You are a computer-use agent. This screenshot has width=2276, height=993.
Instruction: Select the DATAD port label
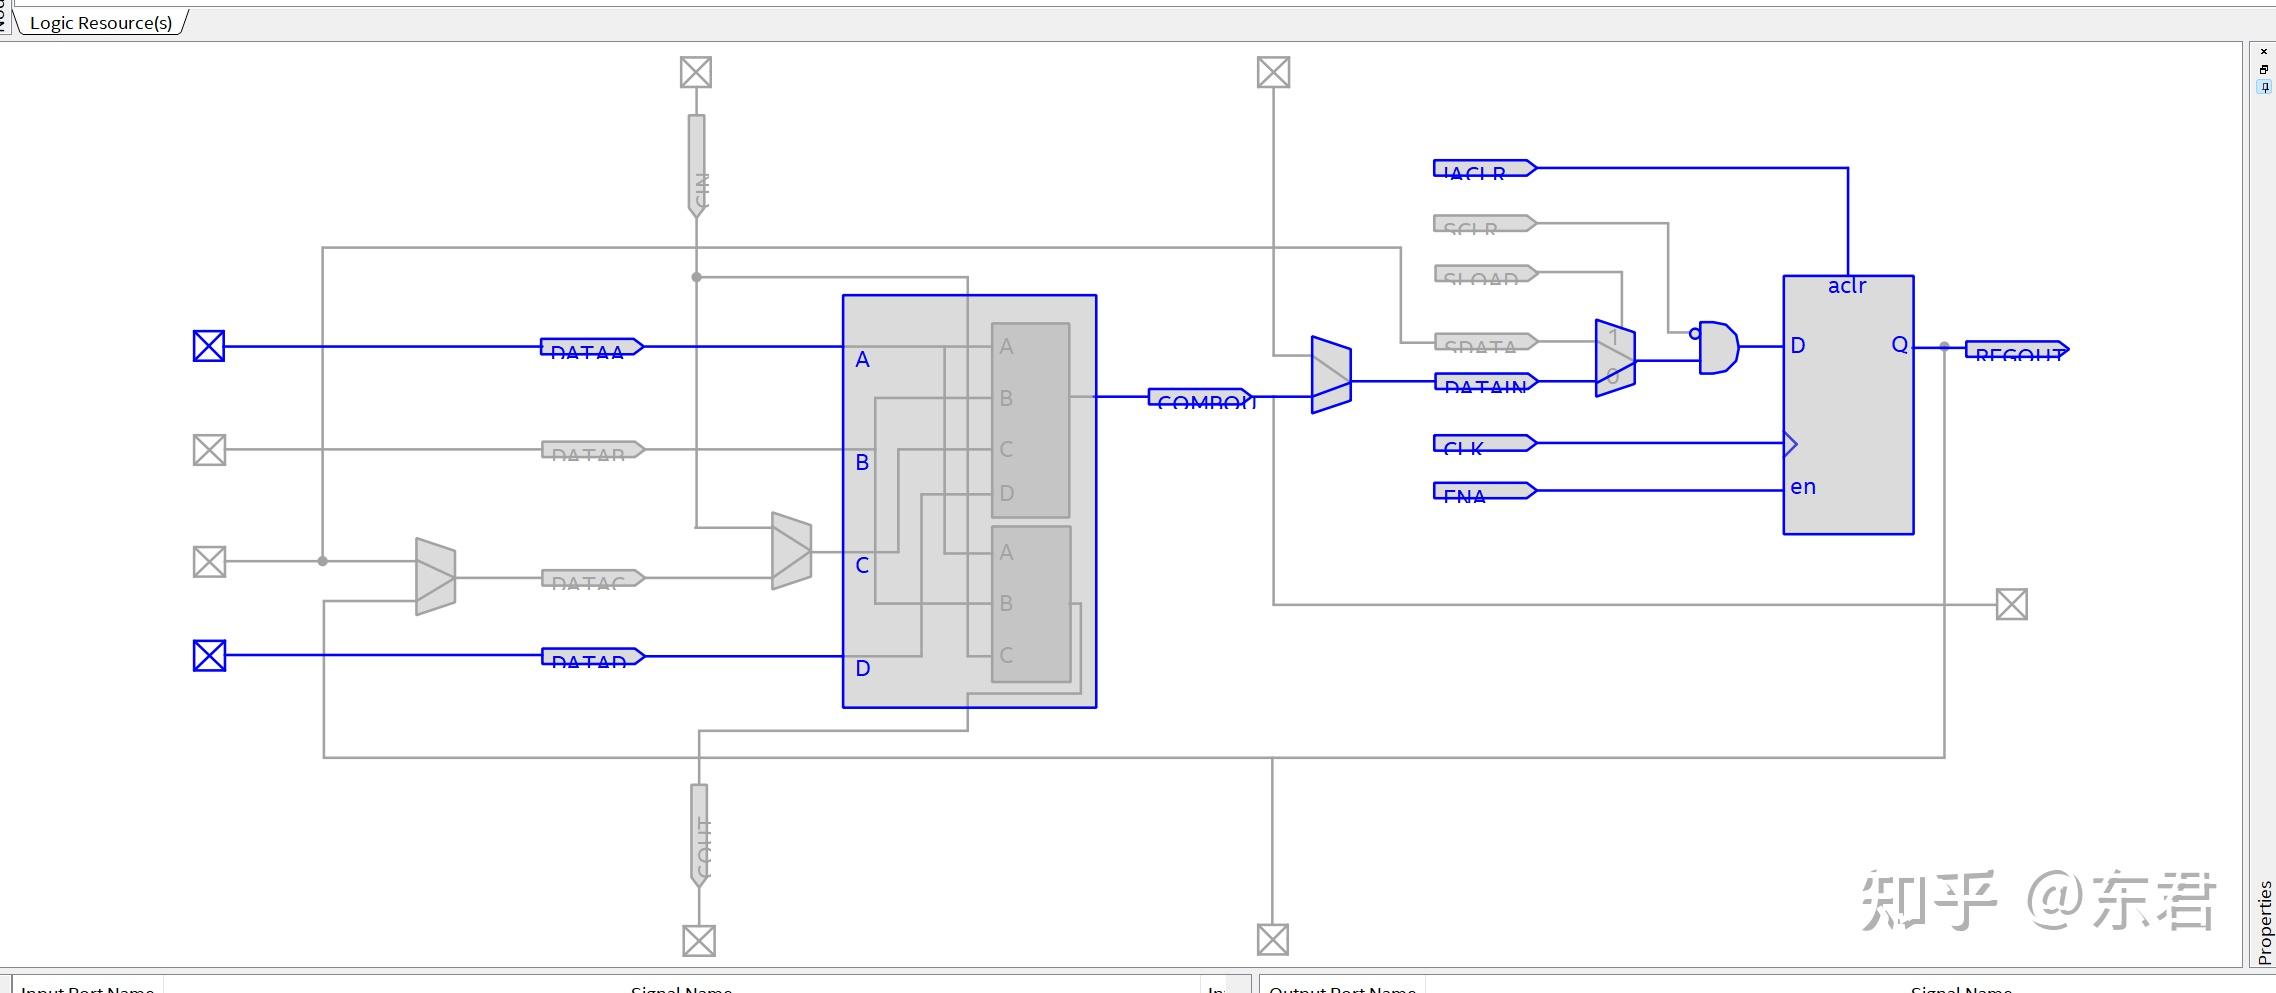pos(592,657)
